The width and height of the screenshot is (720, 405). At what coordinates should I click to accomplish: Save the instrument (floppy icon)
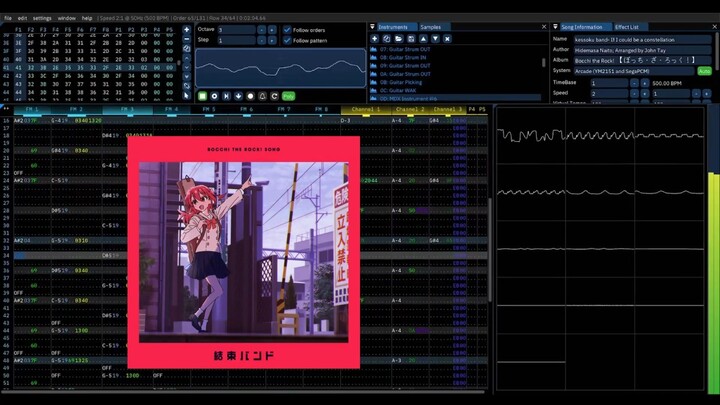[411, 39]
